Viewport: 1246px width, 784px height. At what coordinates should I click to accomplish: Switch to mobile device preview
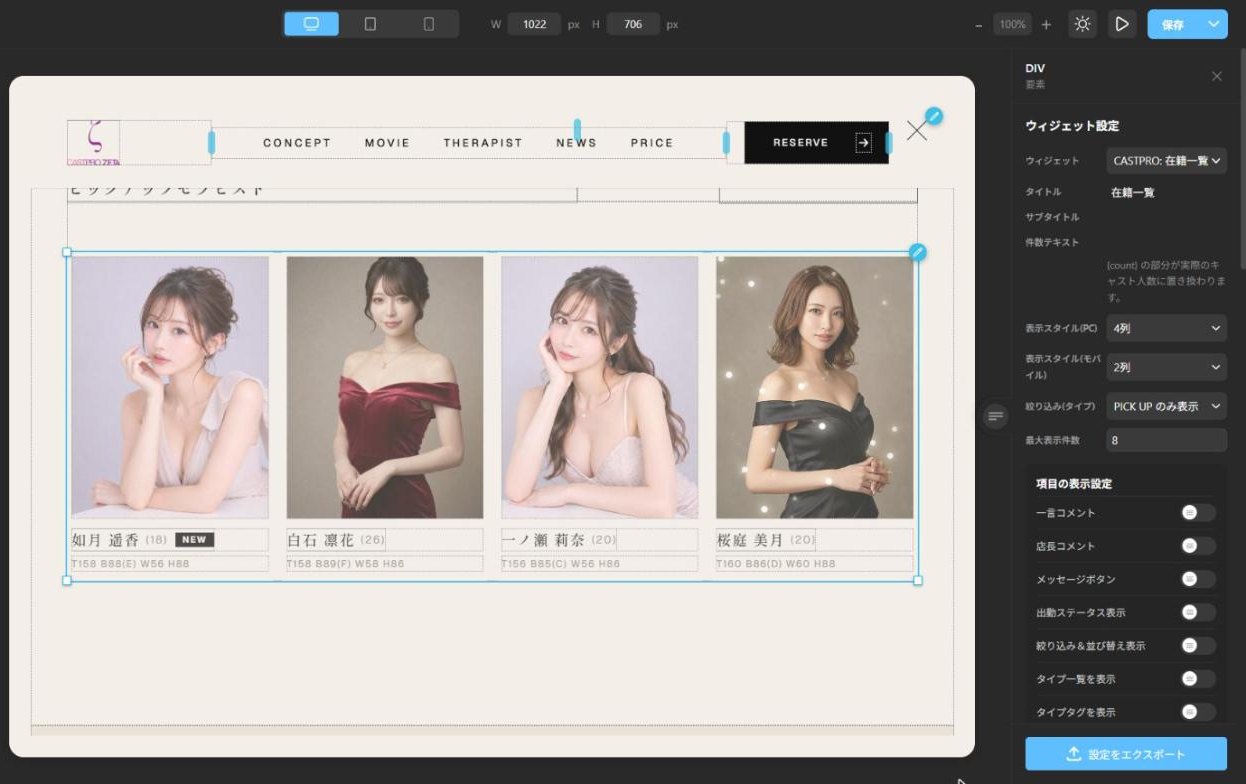[x=429, y=24]
